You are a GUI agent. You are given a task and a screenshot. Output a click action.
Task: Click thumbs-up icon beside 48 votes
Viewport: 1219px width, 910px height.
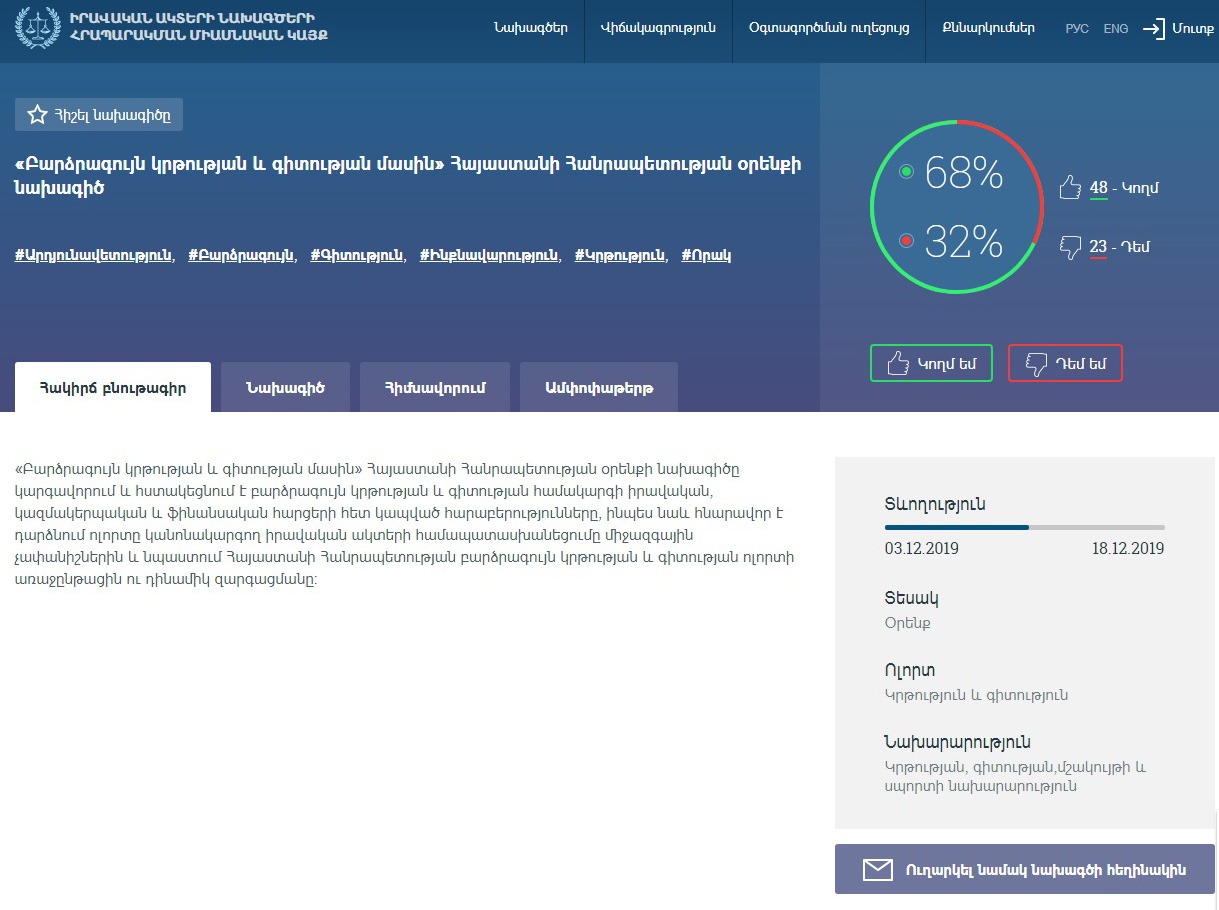click(x=1070, y=188)
